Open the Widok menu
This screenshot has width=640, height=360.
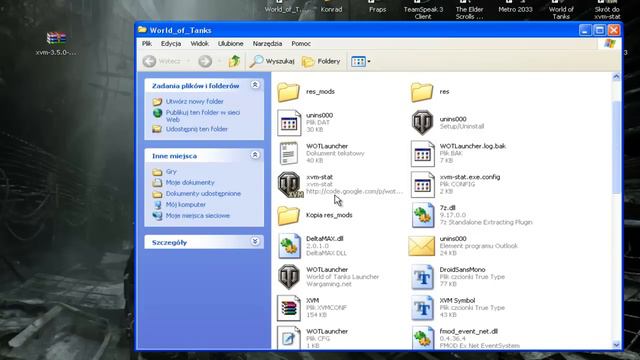click(199, 43)
